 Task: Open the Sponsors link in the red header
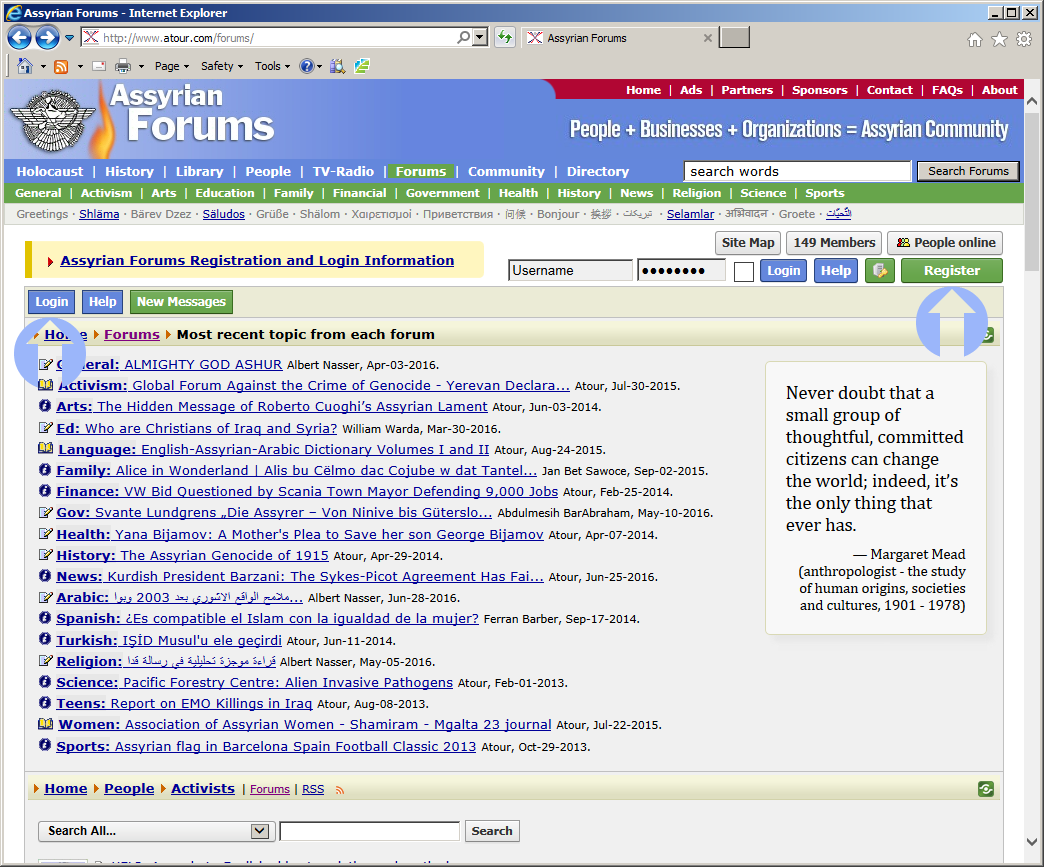(820, 90)
